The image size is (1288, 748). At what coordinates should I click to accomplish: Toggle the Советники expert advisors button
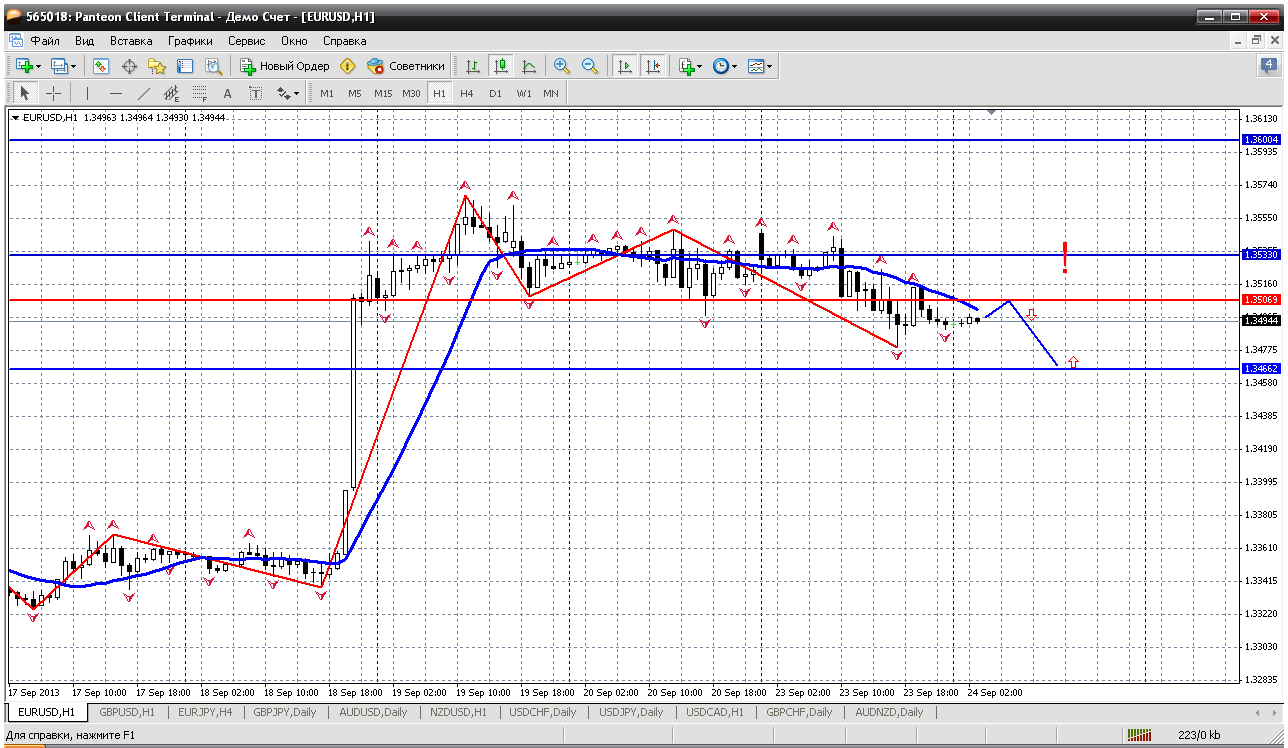(406, 66)
